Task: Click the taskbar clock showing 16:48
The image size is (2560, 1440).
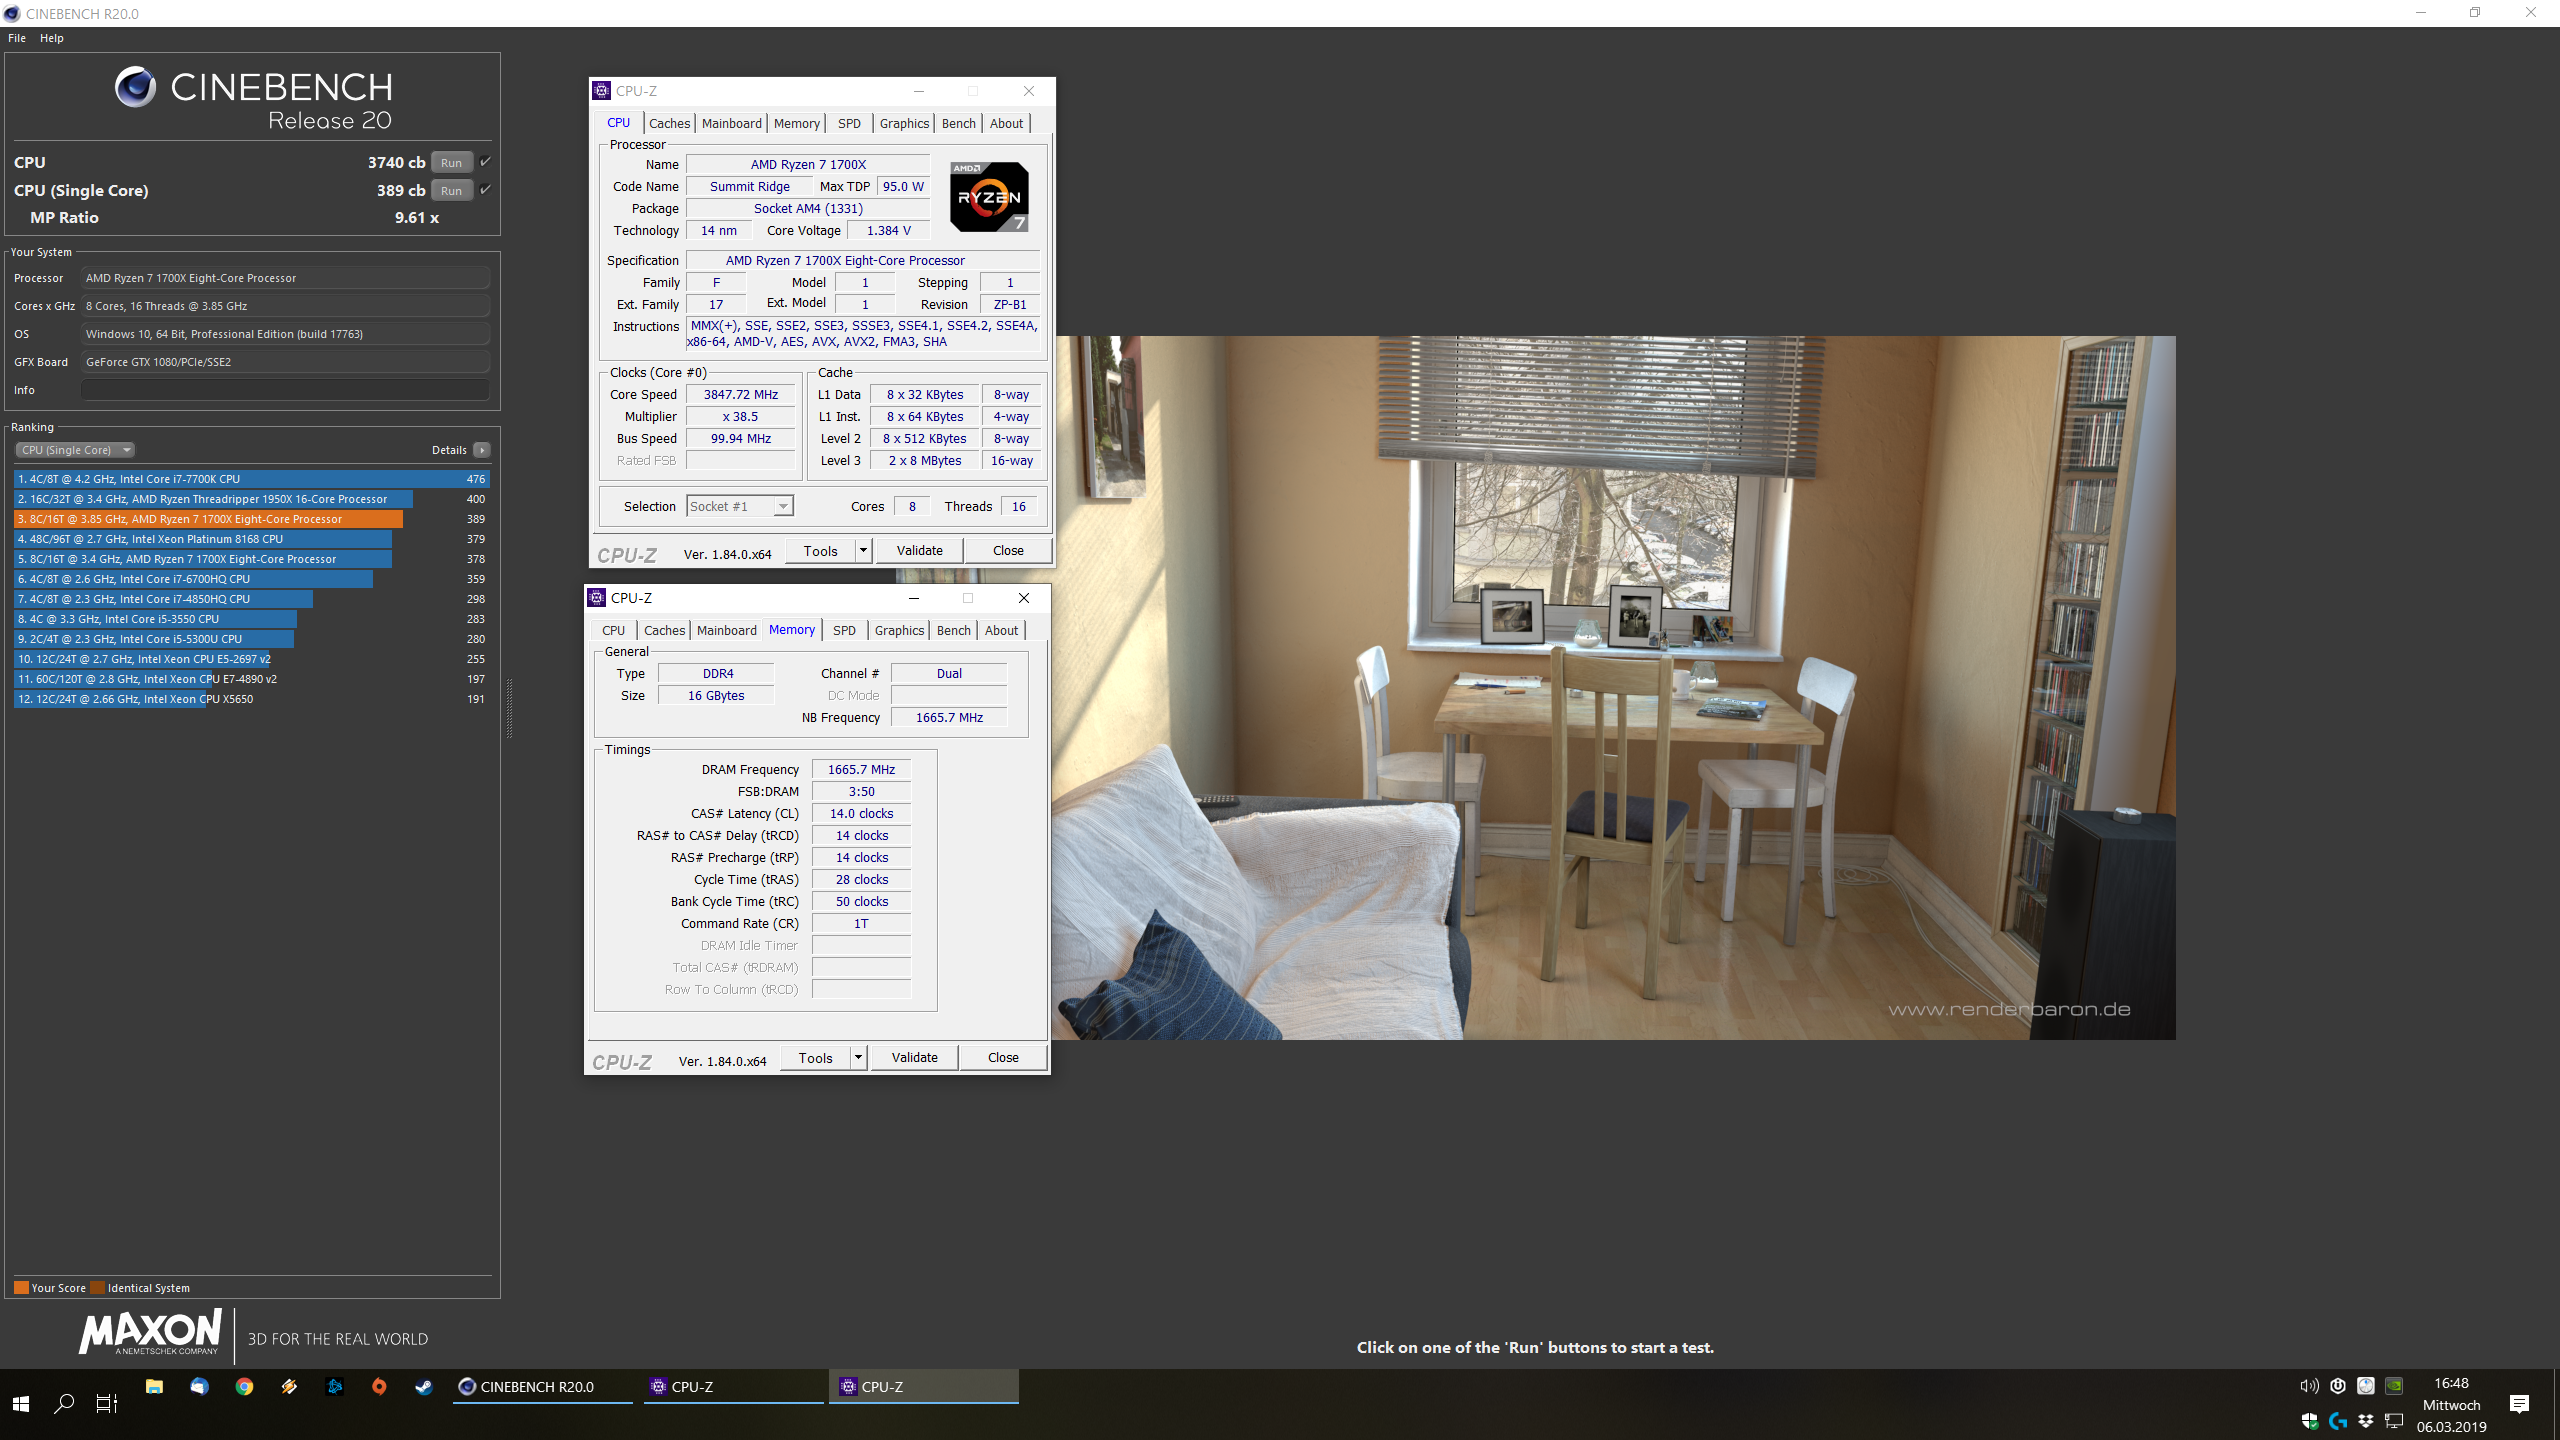Action: [2451, 1383]
